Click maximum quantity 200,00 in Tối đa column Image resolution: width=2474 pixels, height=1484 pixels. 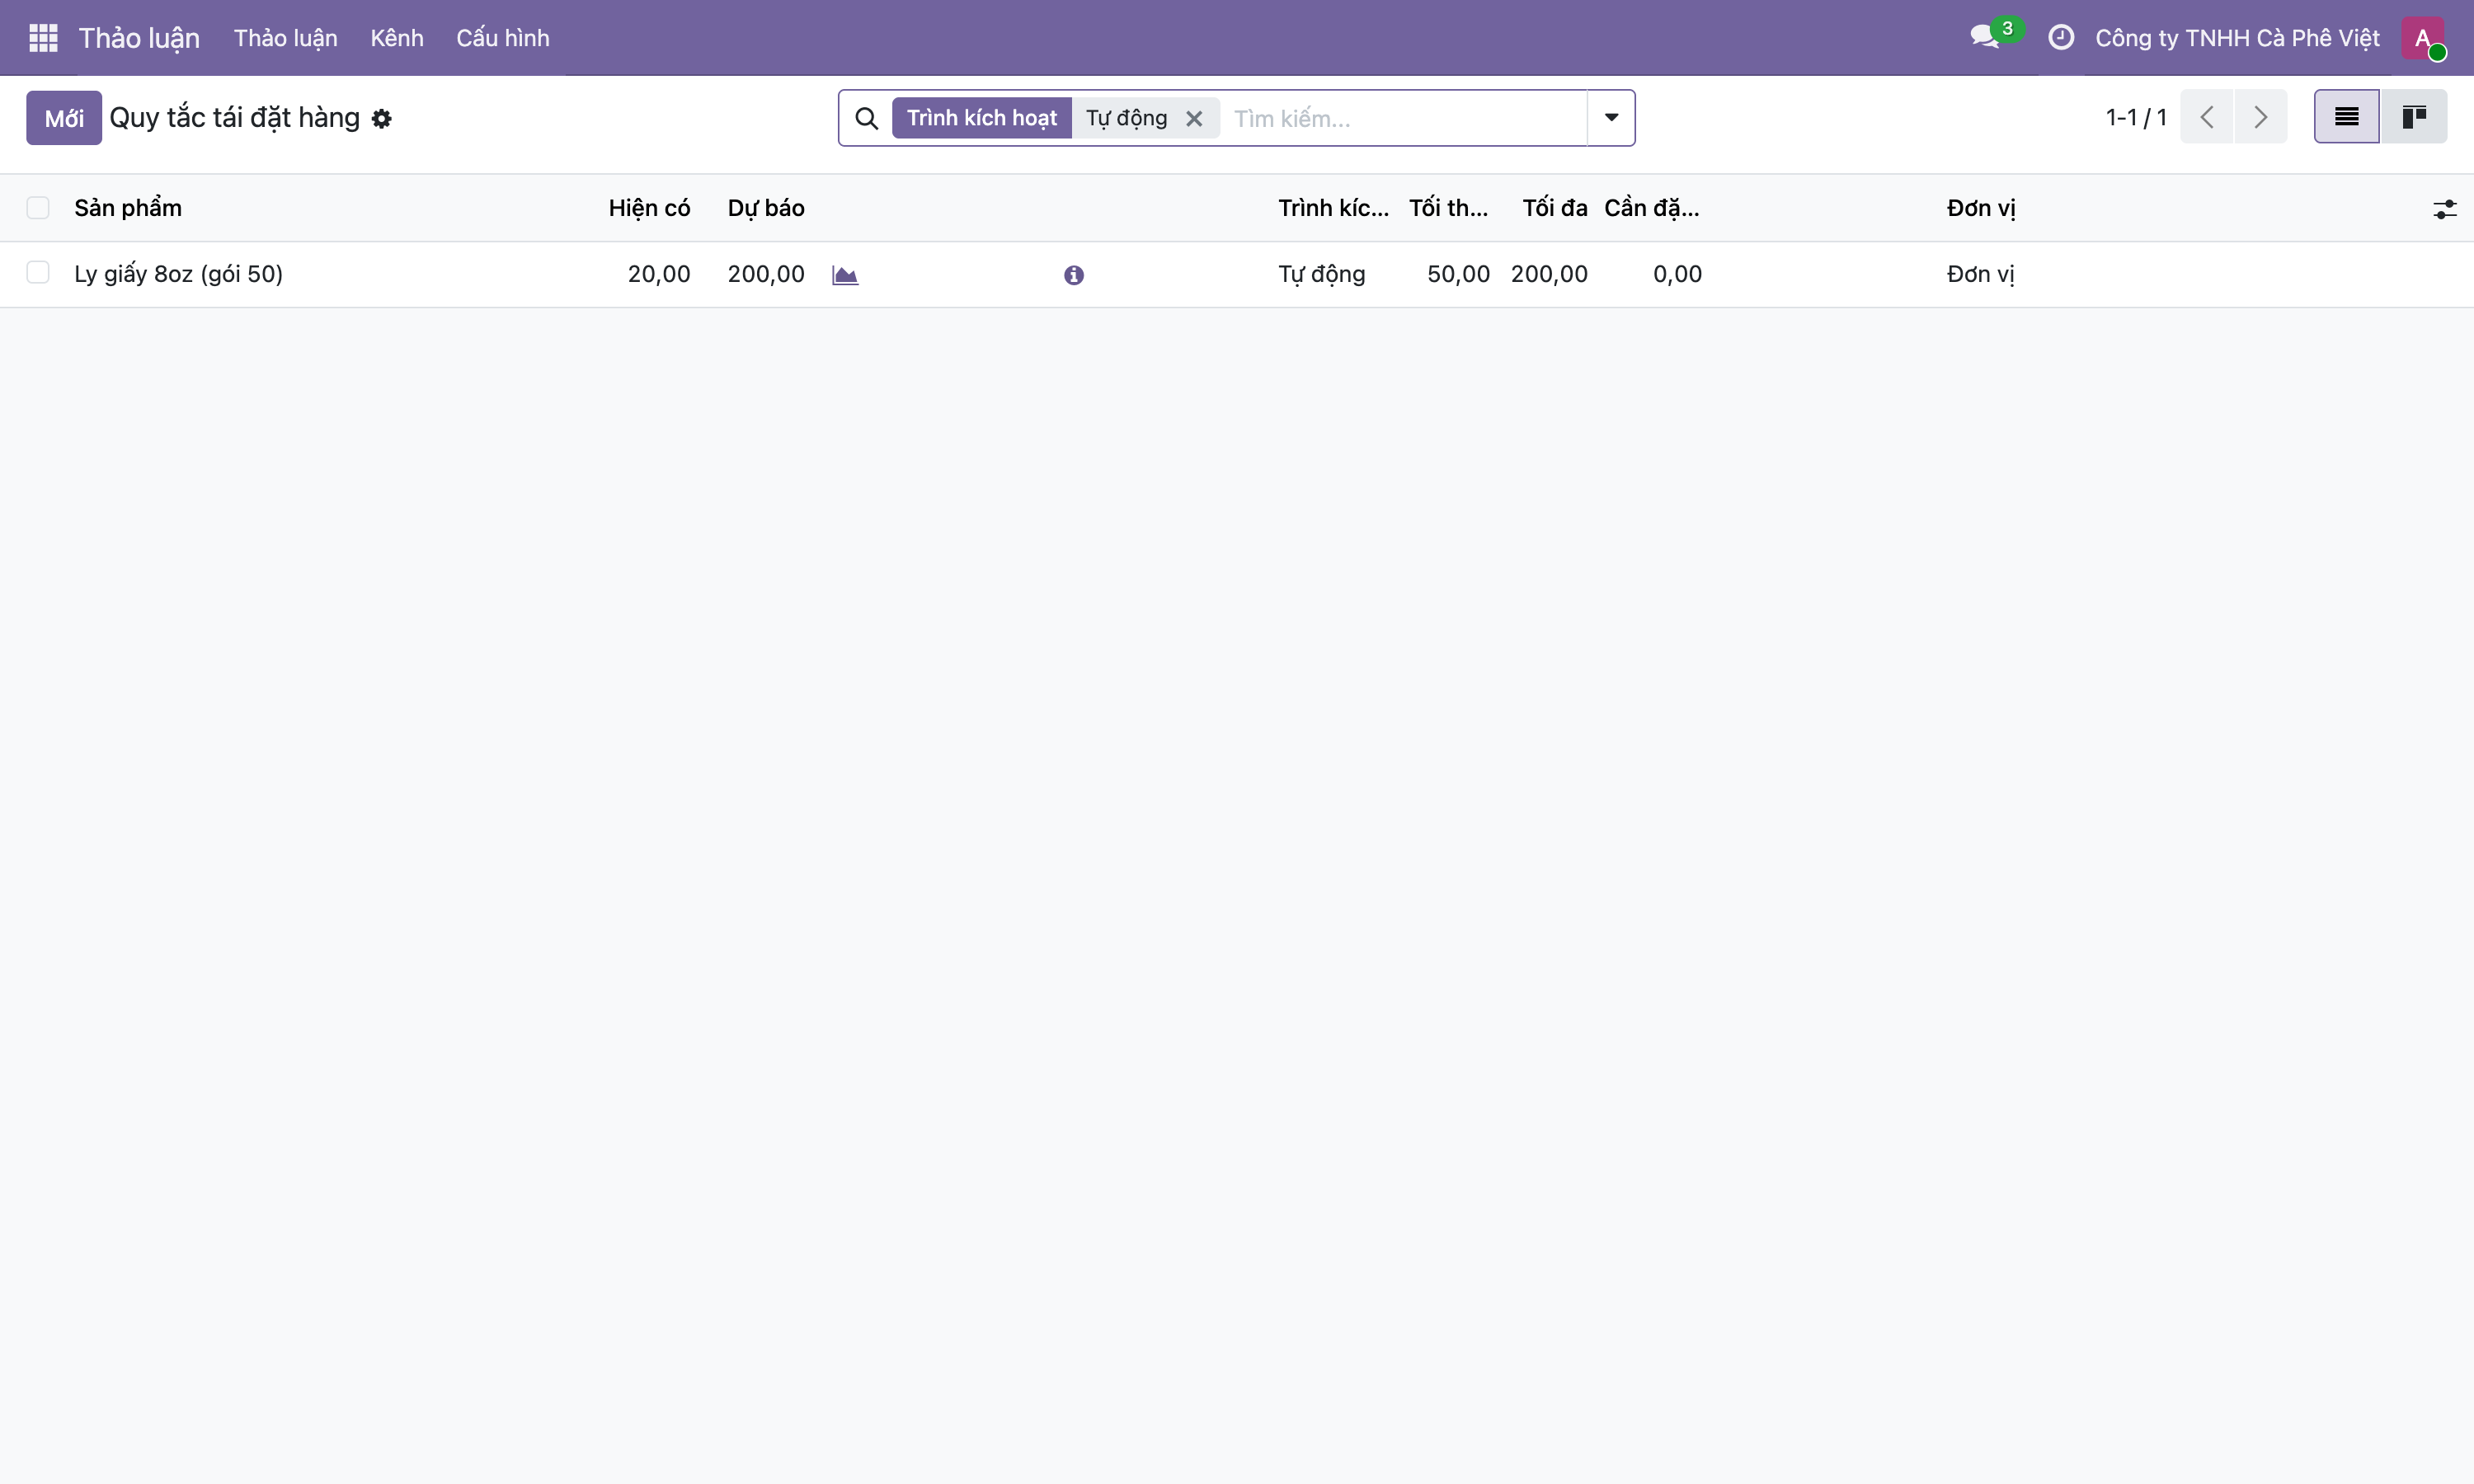point(1549,274)
